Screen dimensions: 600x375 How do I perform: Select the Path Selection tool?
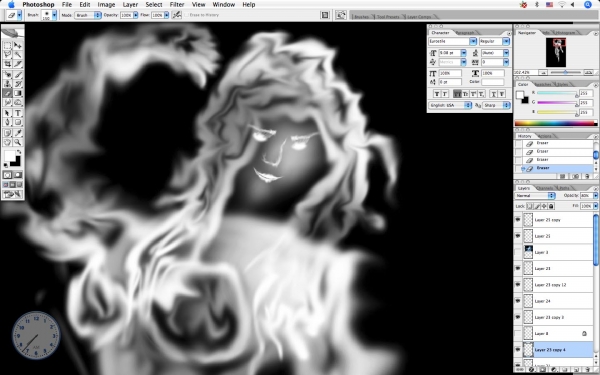(x=7, y=113)
